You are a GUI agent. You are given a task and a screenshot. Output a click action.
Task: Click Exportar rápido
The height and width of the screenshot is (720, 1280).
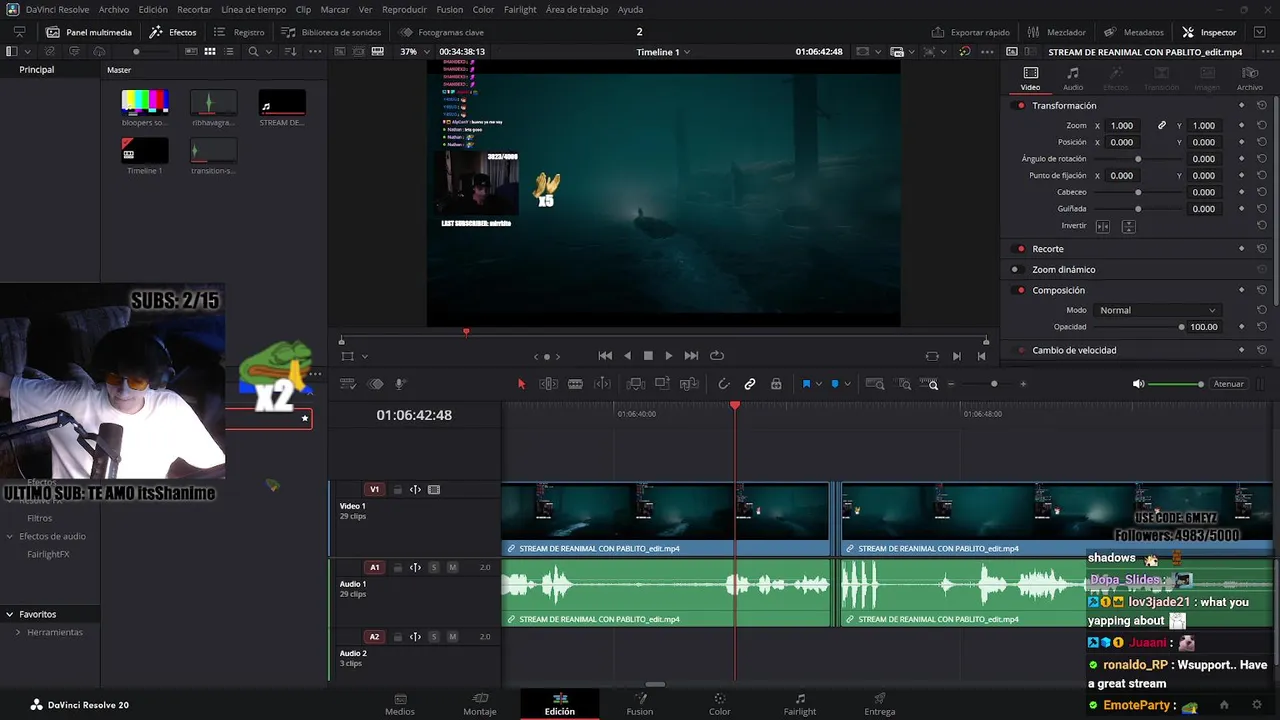click(970, 32)
